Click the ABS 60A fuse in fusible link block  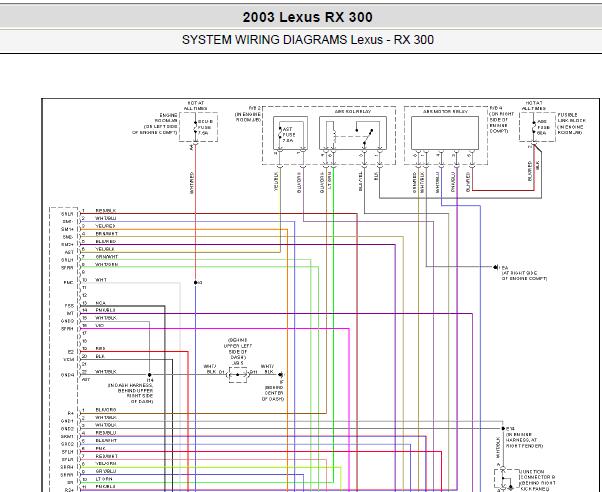click(x=534, y=127)
